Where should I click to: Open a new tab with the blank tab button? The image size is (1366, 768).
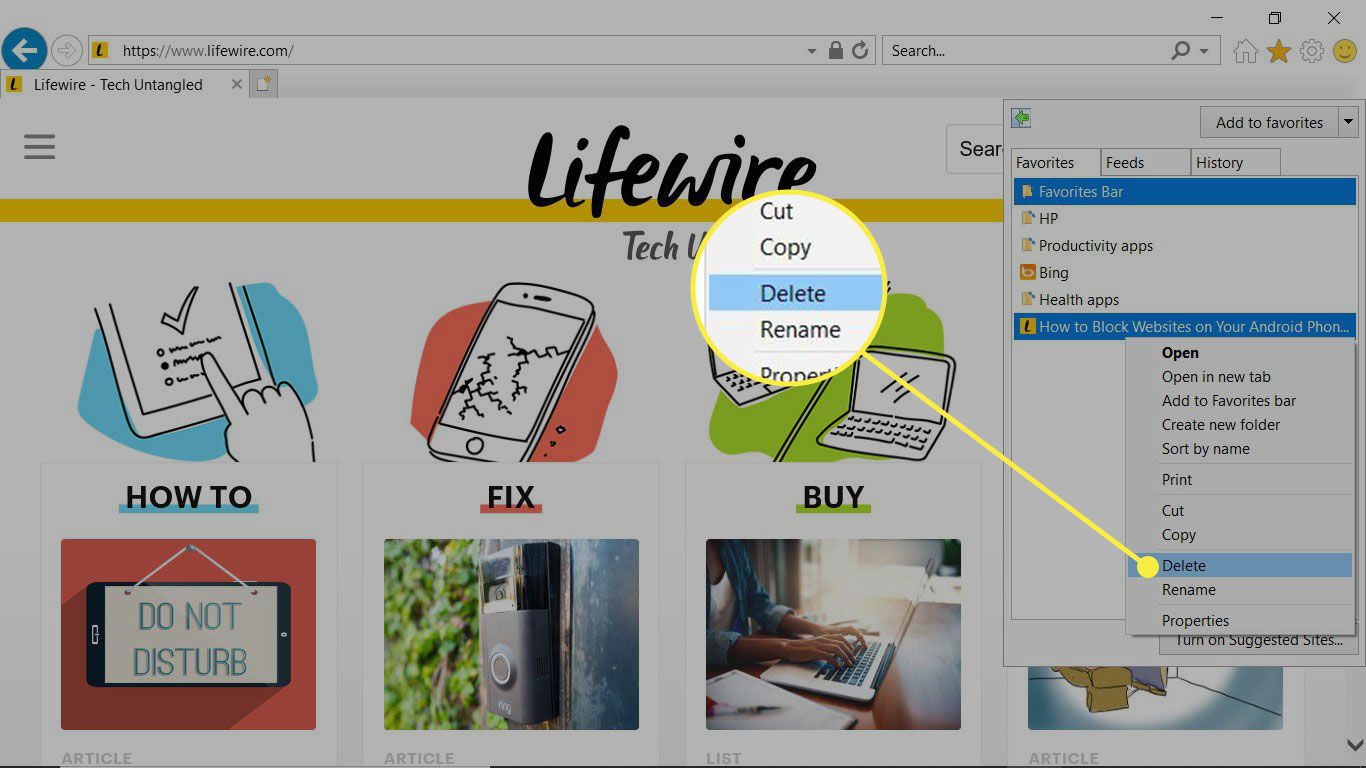264,84
